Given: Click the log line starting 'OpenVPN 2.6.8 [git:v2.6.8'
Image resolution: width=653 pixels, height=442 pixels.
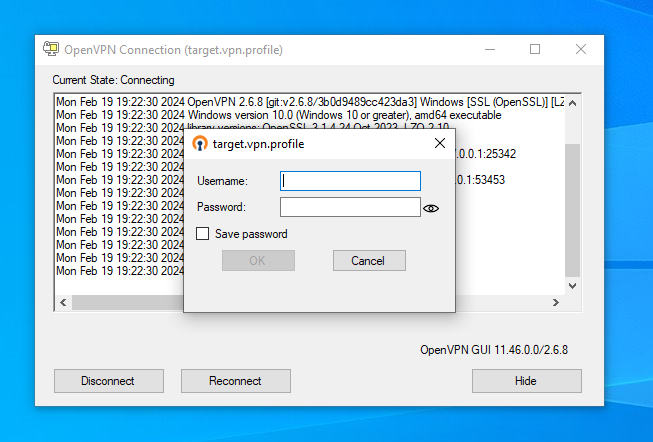Looking at the screenshot, I should point(310,102).
